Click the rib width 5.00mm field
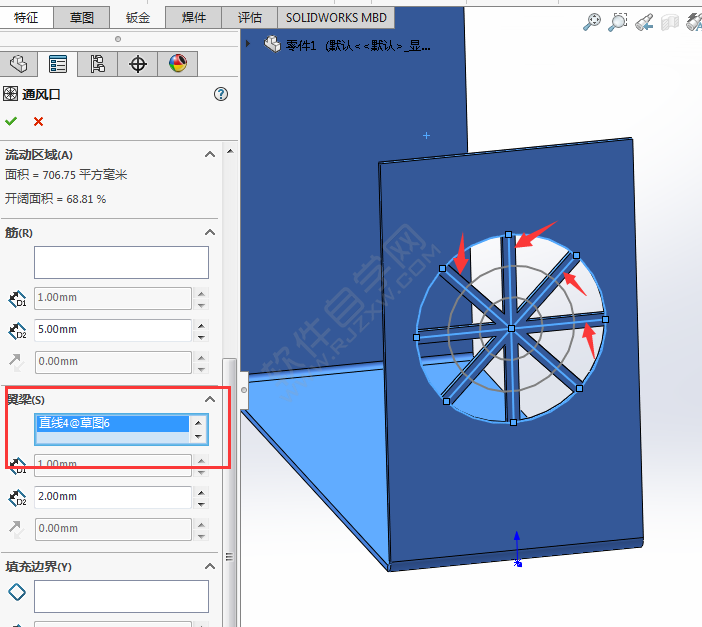Image resolution: width=702 pixels, height=627 pixels. (113, 330)
